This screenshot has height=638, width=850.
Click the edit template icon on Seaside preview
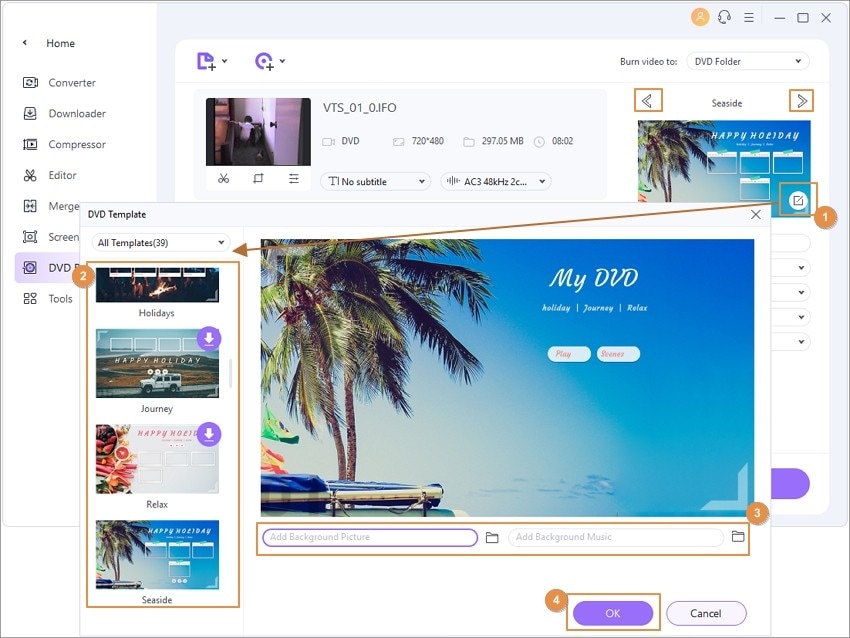point(797,201)
